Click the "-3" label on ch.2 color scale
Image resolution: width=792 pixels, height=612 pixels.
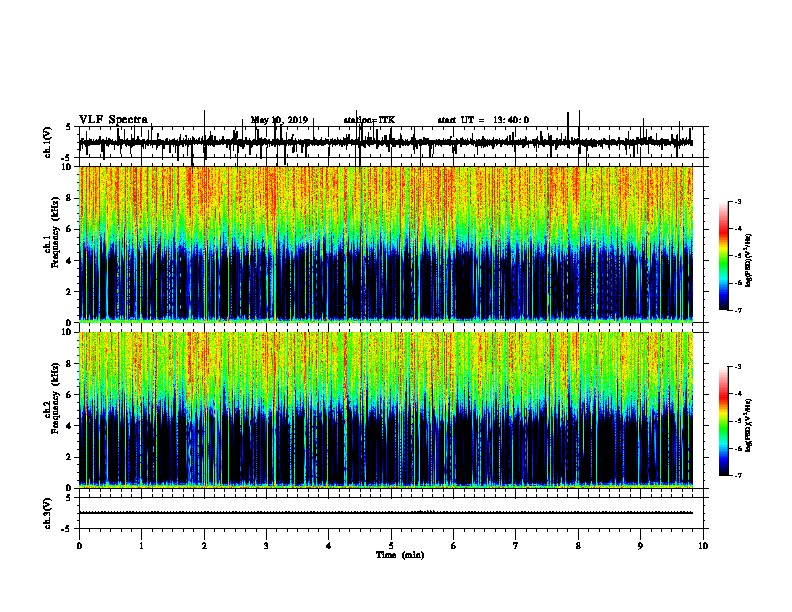738,367
